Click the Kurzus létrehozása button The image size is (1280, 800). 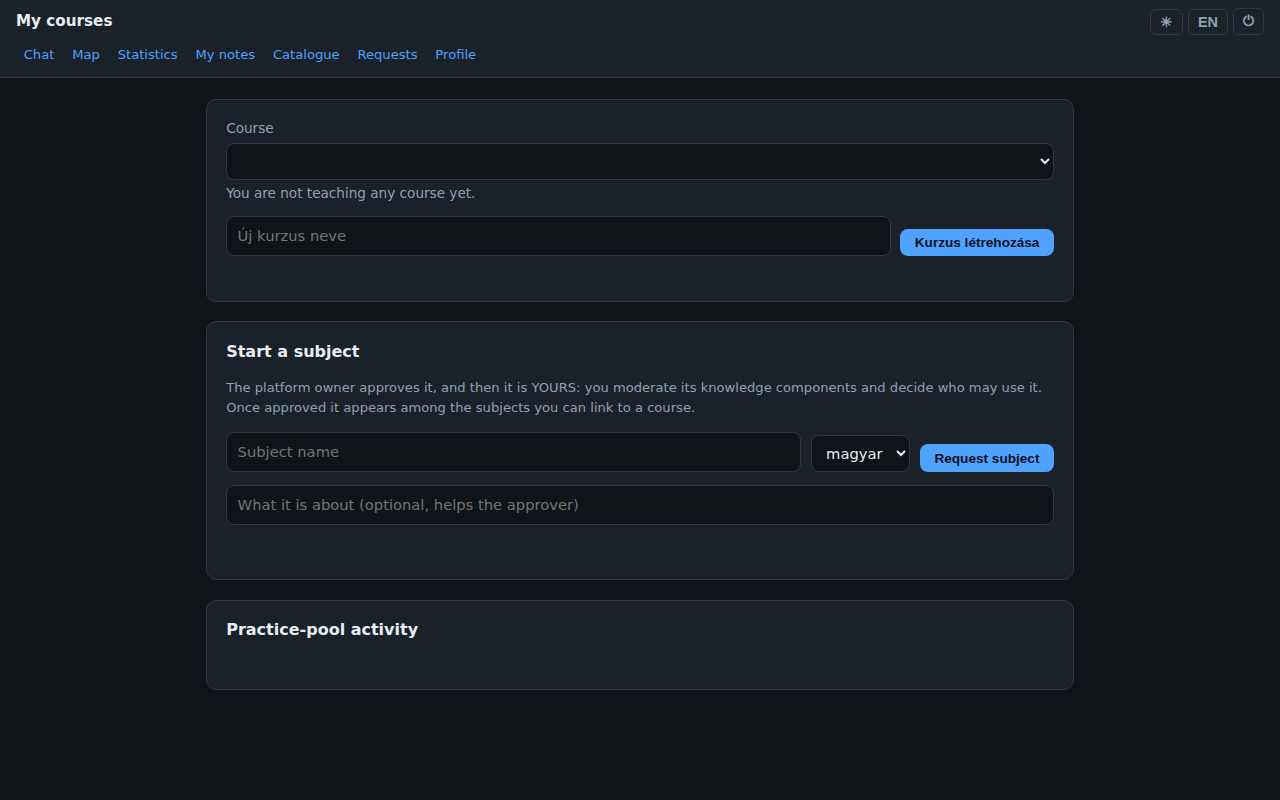click(x=977, y=242)
